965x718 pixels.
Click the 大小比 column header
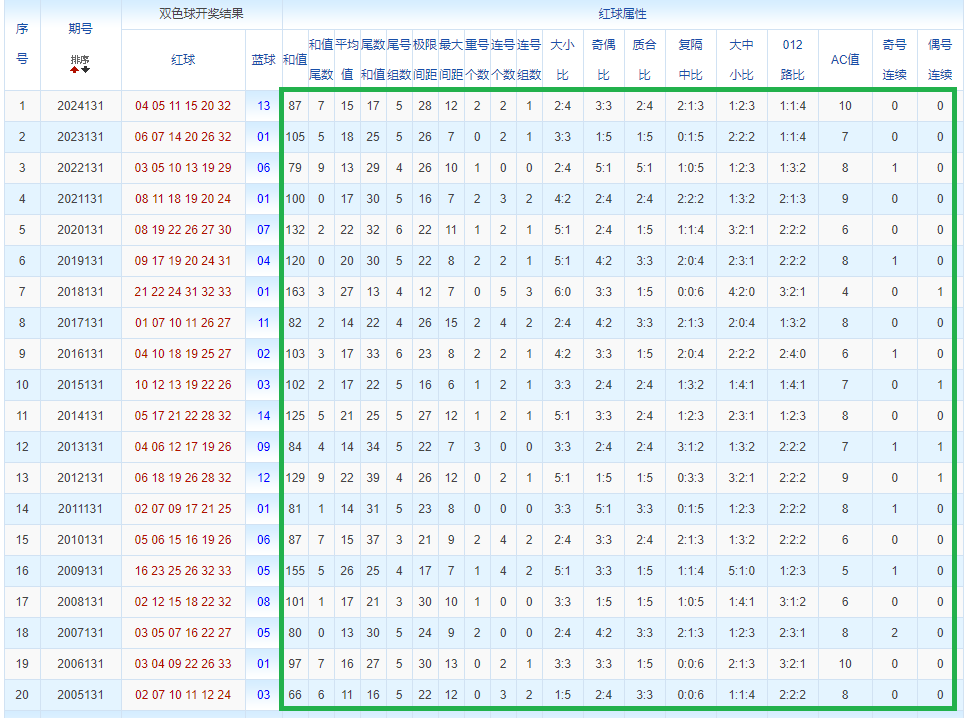(x=562, y=60)
